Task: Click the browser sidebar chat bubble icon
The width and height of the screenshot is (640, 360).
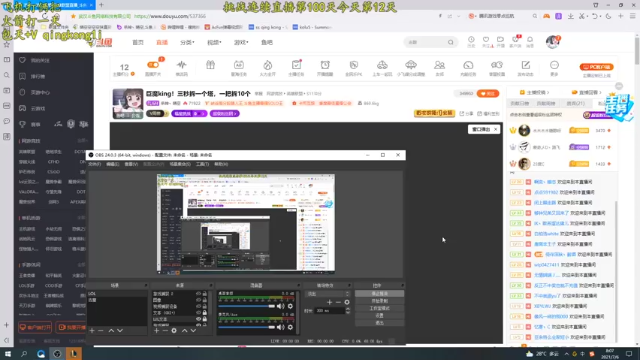Action: coord(7,121)
